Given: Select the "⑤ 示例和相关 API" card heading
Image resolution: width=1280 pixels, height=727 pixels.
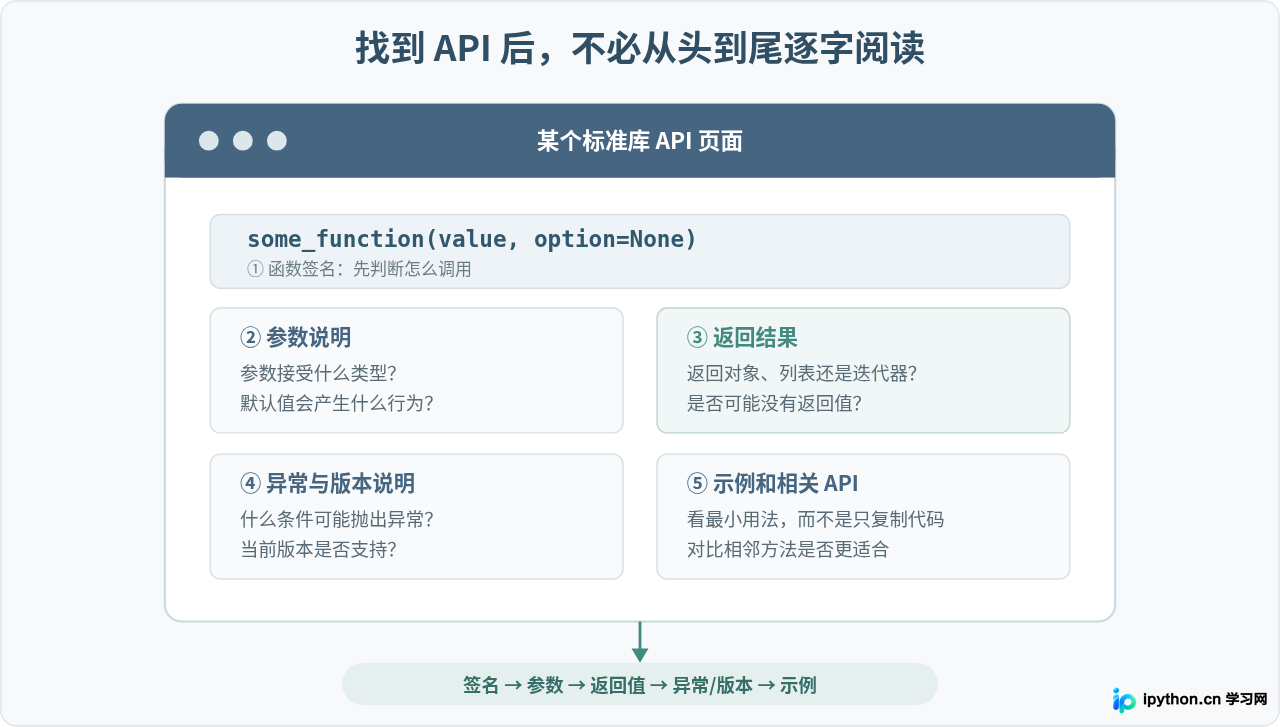Looking at the screenshot, I should pyautogui.click(x=773, y=484).
